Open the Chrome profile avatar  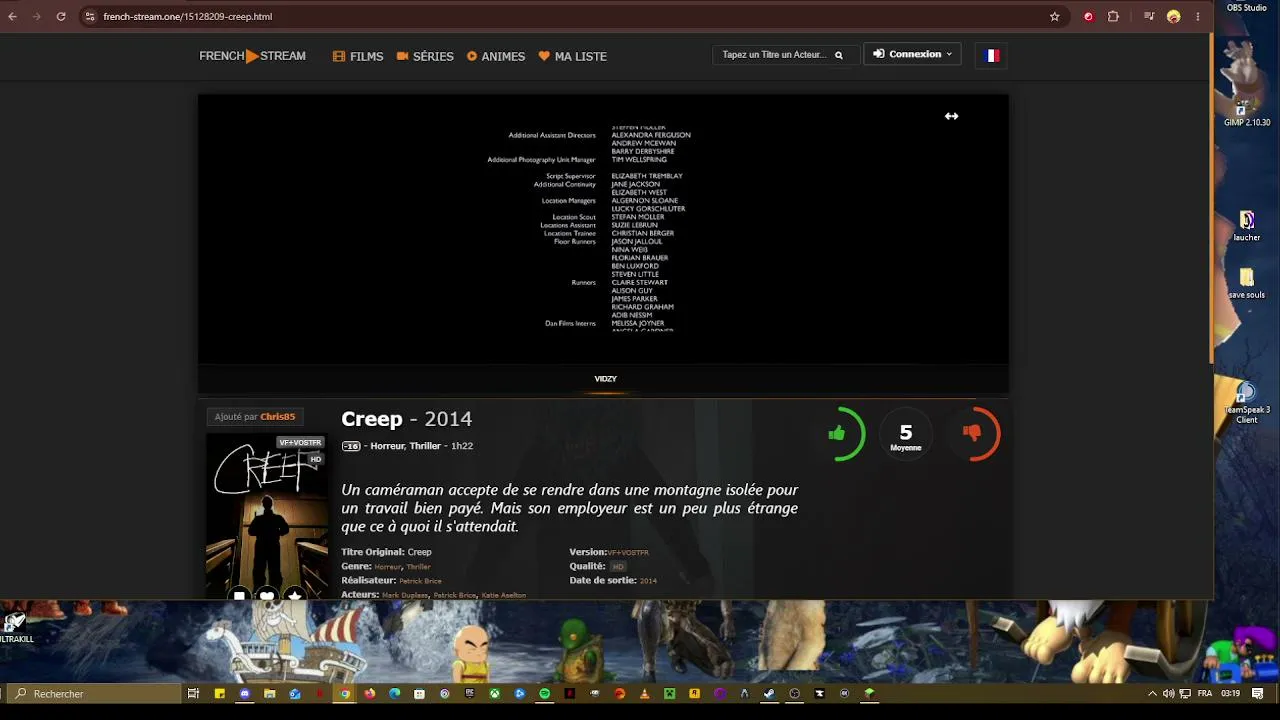click(1173, 17)
